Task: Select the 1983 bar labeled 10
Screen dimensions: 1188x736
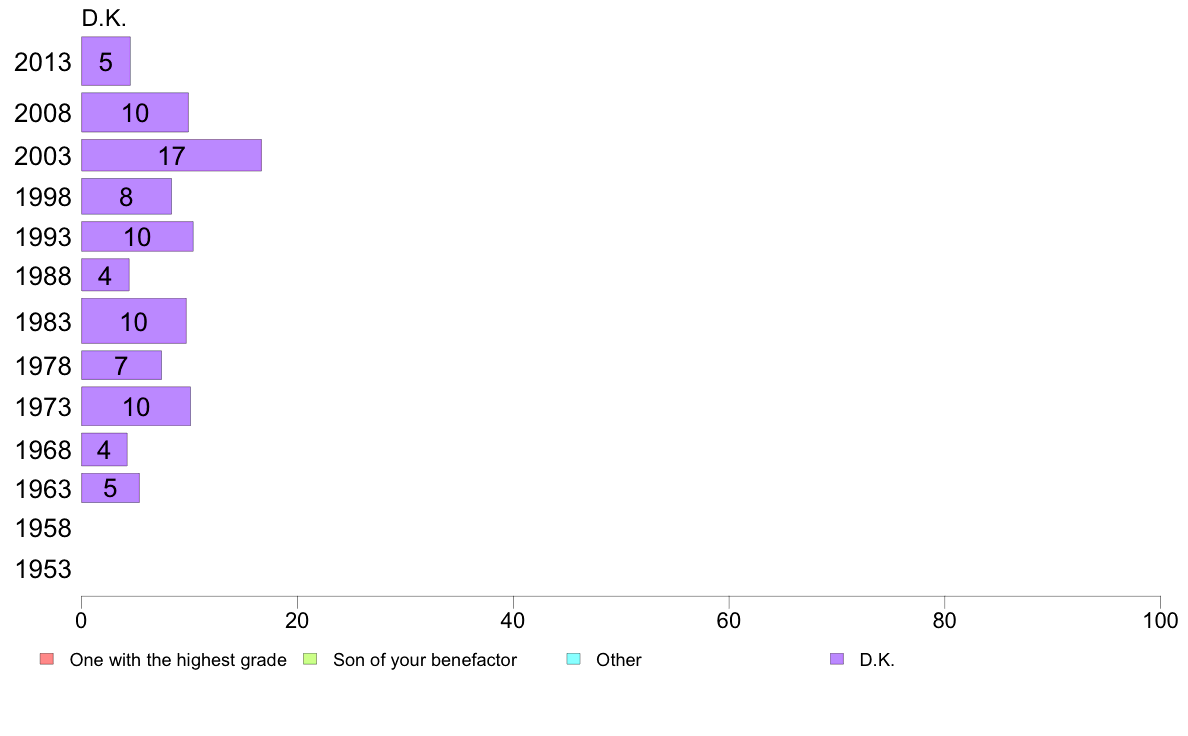Action: click(x=133, y=321)
